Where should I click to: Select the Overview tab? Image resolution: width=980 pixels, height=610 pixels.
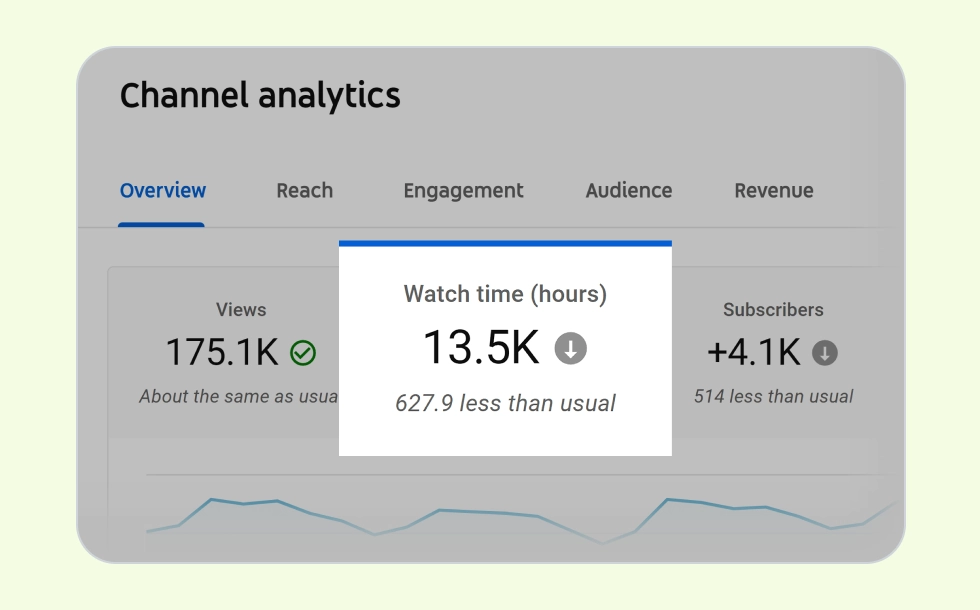[x=162, y=191]
